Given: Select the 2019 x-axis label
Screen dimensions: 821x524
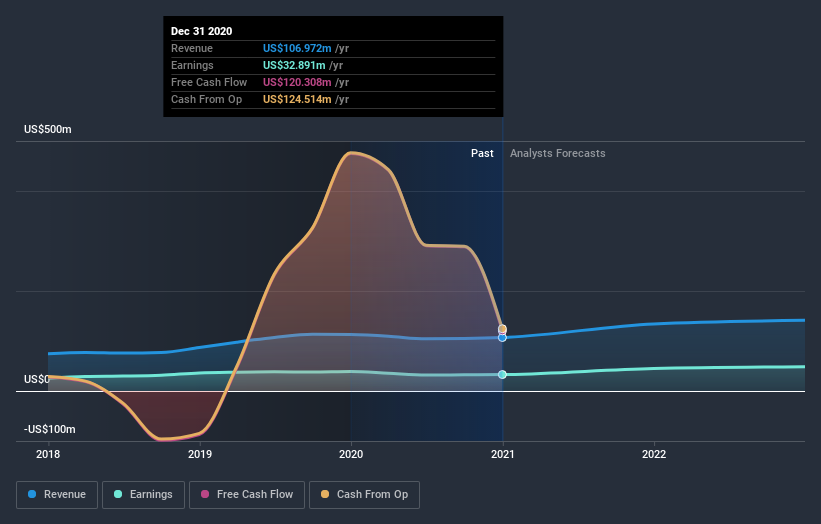Looking at the screenshot, I should coord(199,454).
